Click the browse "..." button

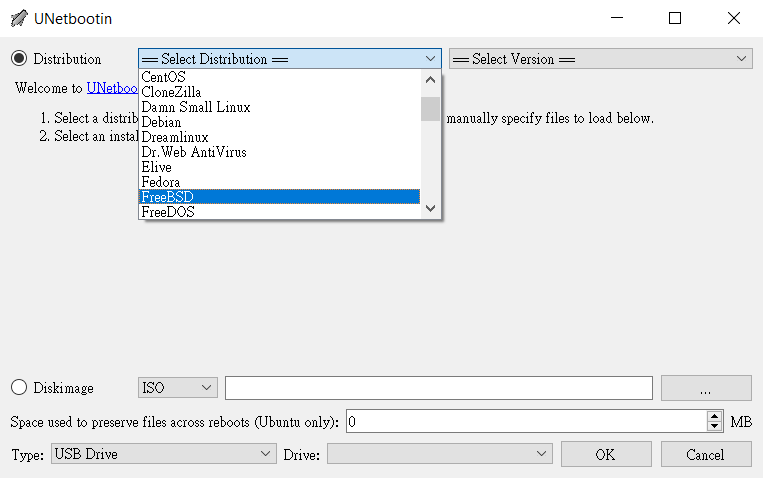pos(706,388)
